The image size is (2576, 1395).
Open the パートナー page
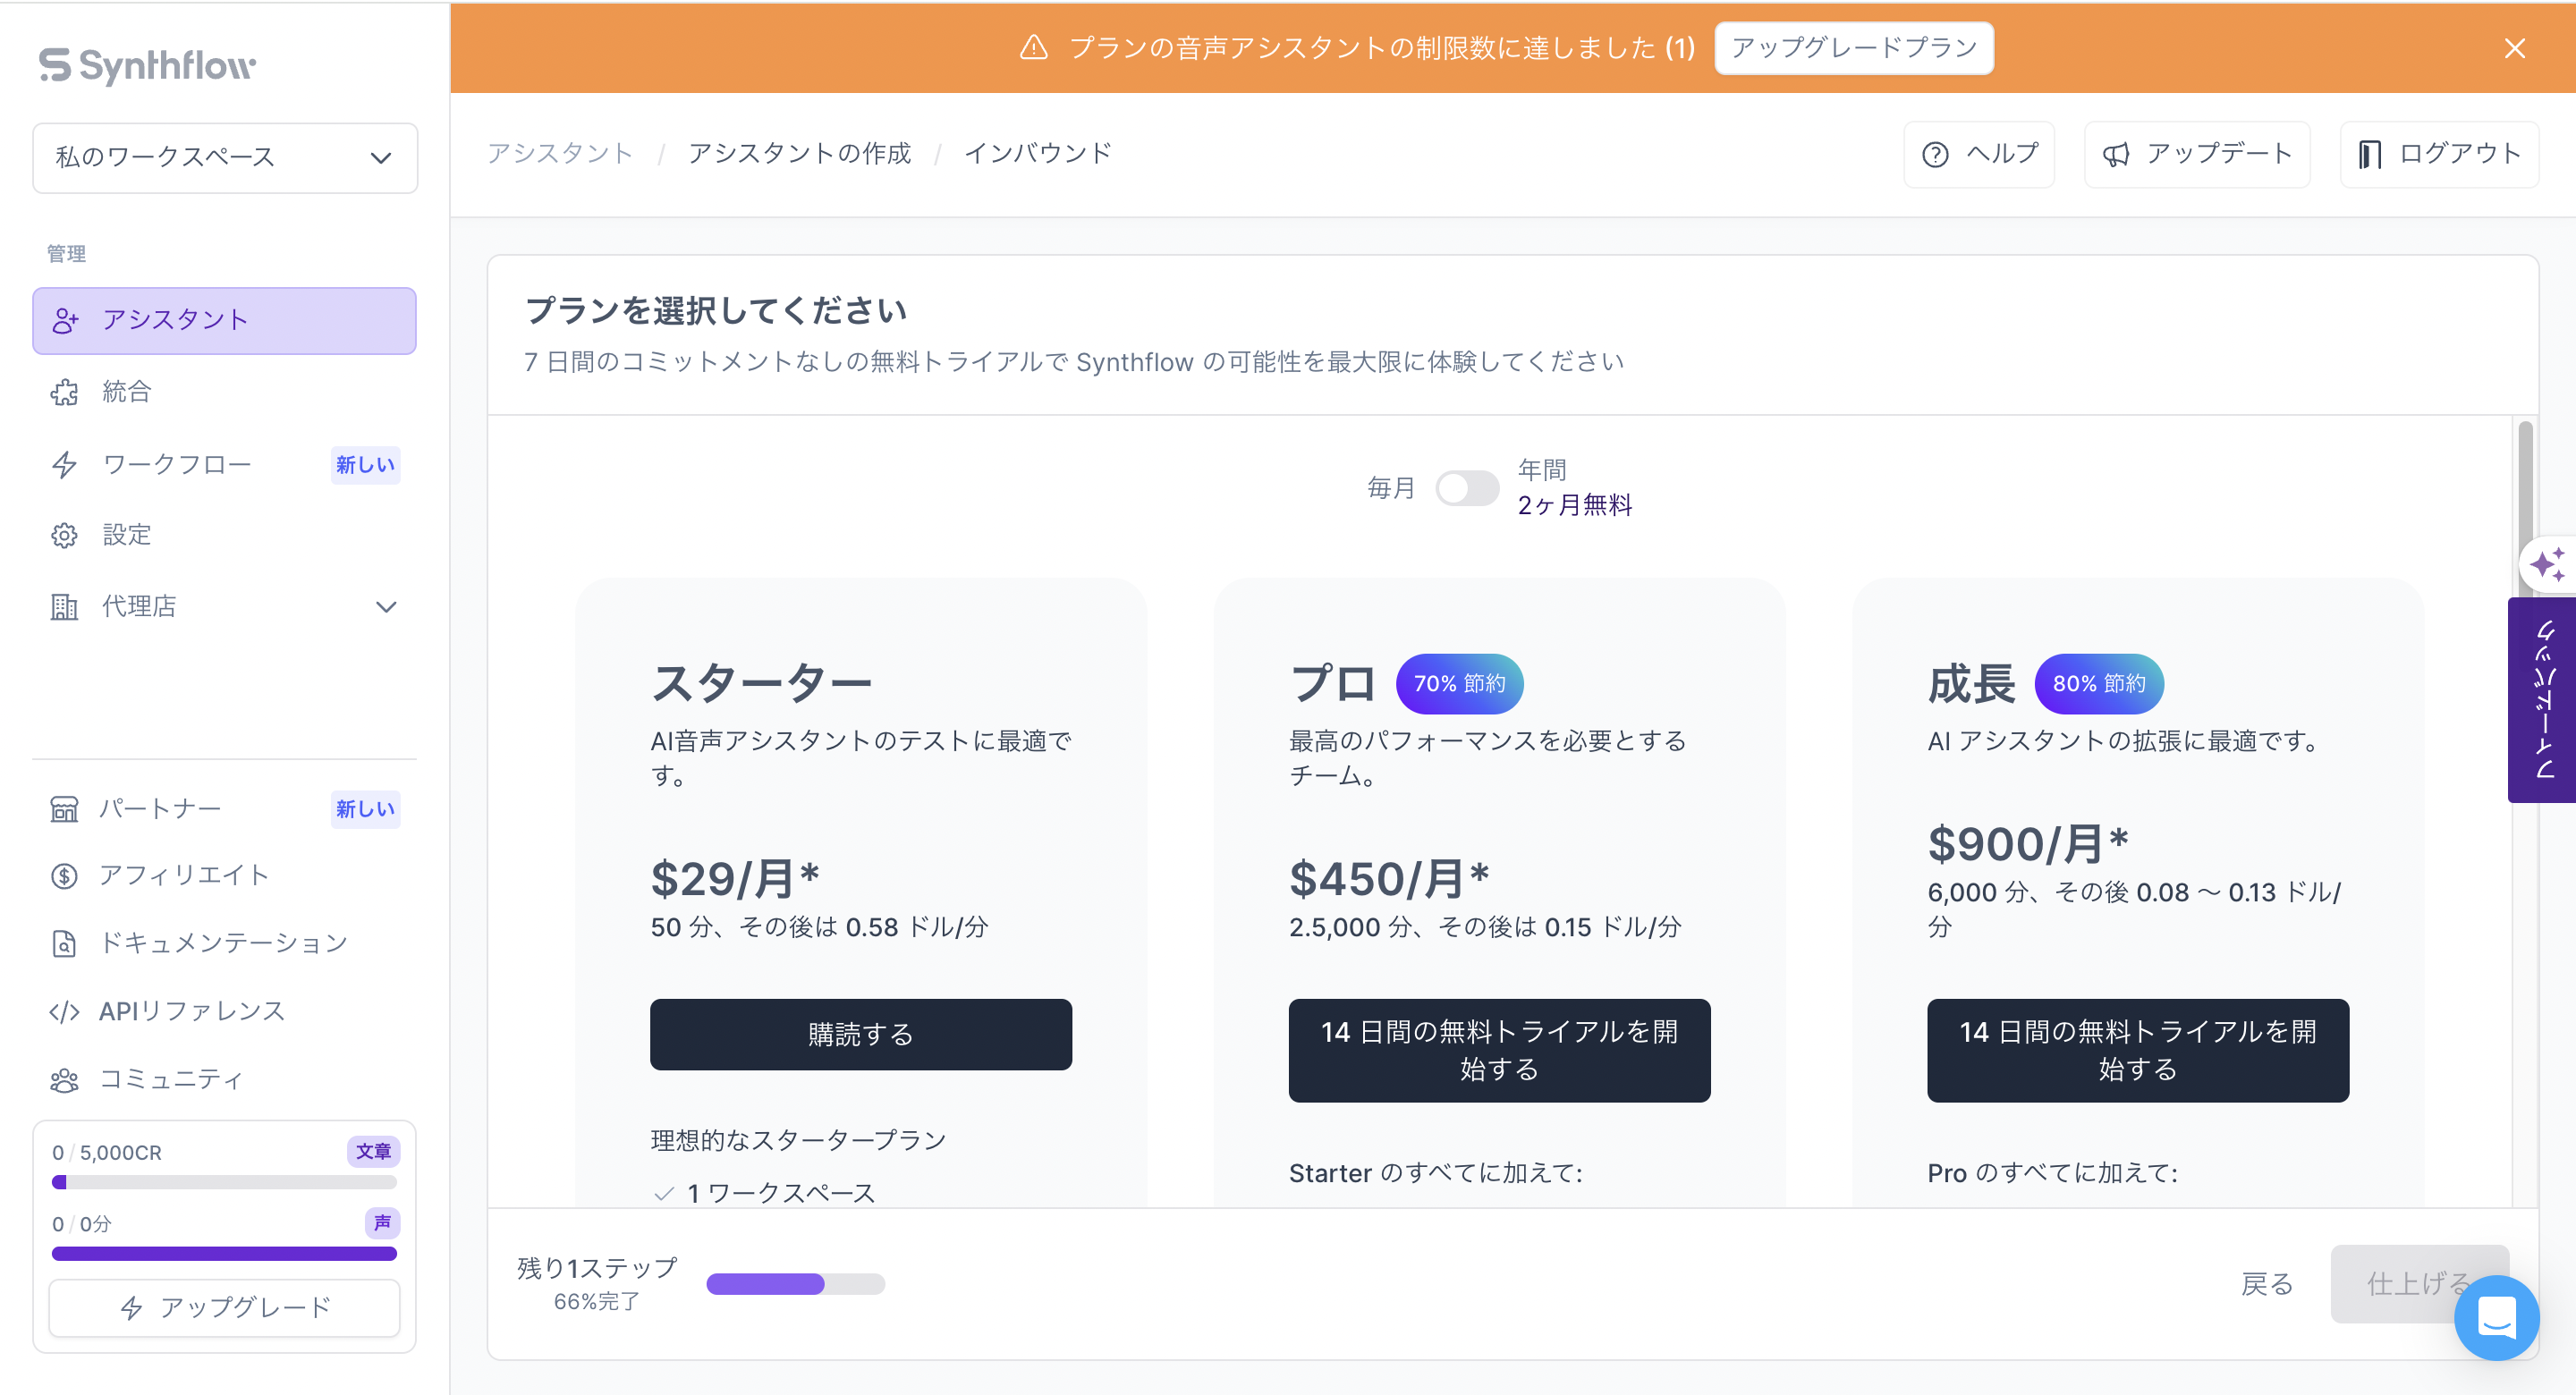225,808
